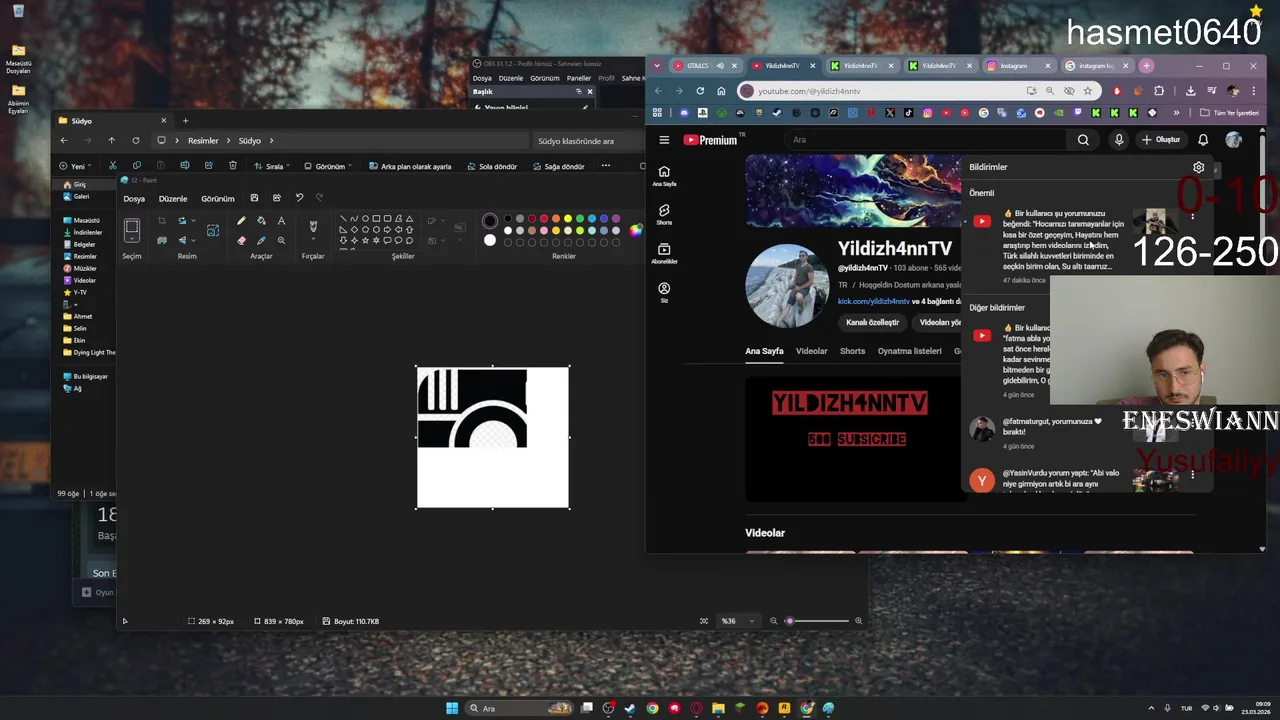Click the Chrome downloads icon
The image size is (1280, 720).
1190,91
